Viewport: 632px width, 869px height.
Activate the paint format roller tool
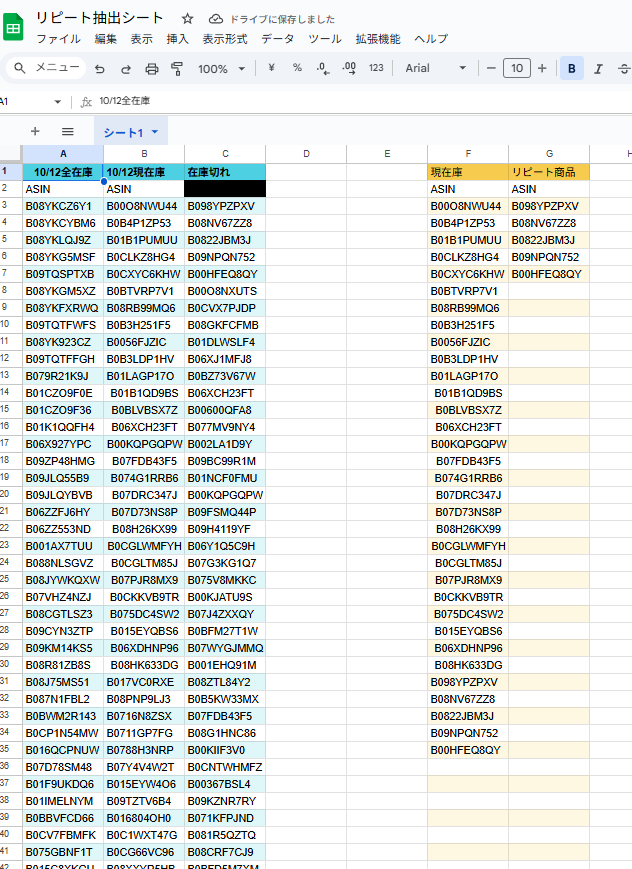[178, 69]
